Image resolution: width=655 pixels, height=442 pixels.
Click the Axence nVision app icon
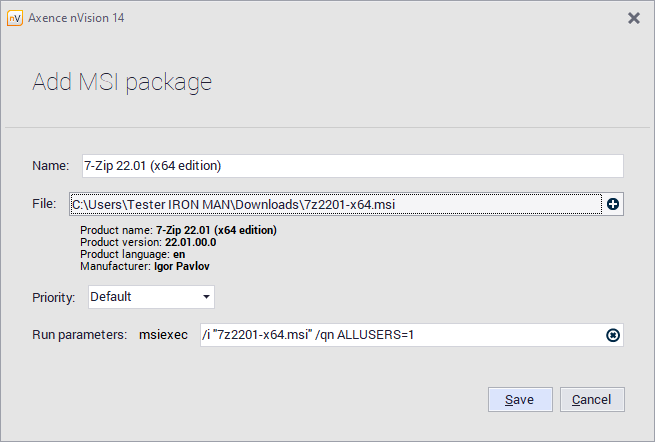[15, 18]
